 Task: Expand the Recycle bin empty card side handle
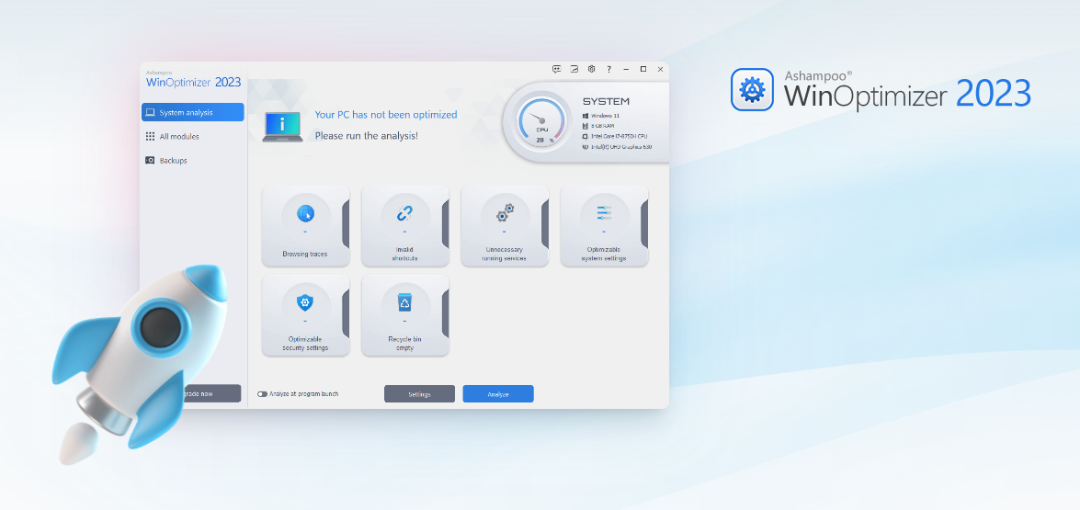click(445, 314)
